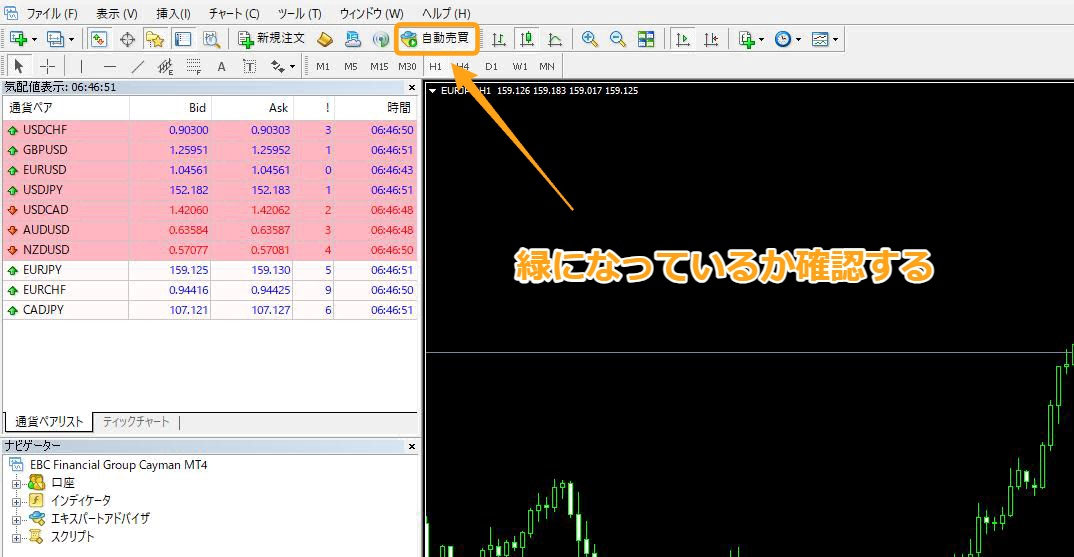Click the New Chart icon
This screenshot has width=1074, height=557.
[x=18, y=39]
